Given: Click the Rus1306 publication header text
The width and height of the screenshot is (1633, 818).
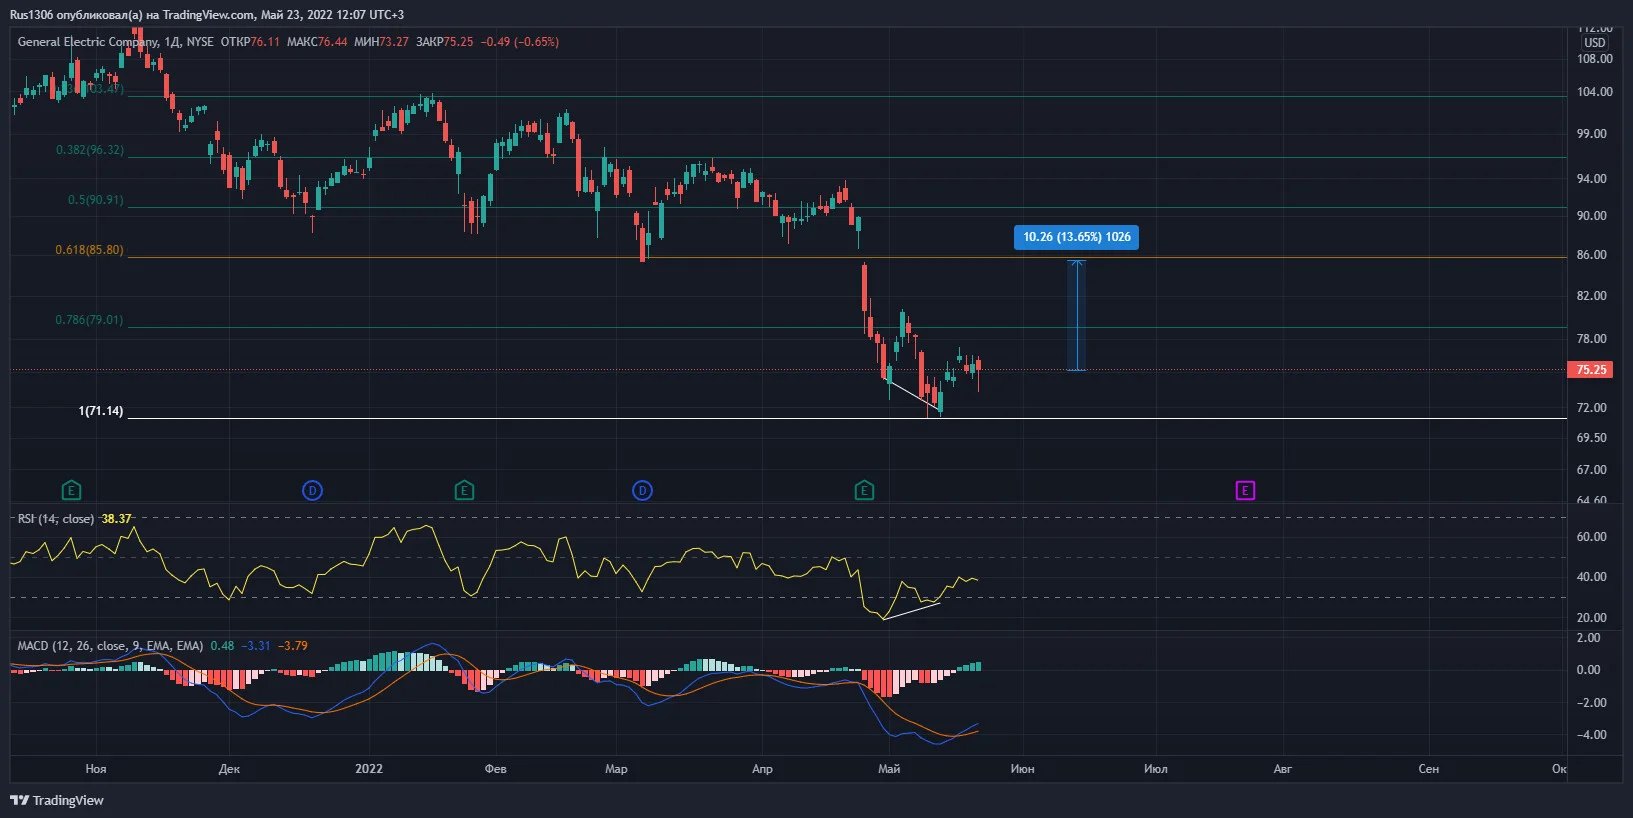Looking at the screenshot, I should tap(207, 15).
